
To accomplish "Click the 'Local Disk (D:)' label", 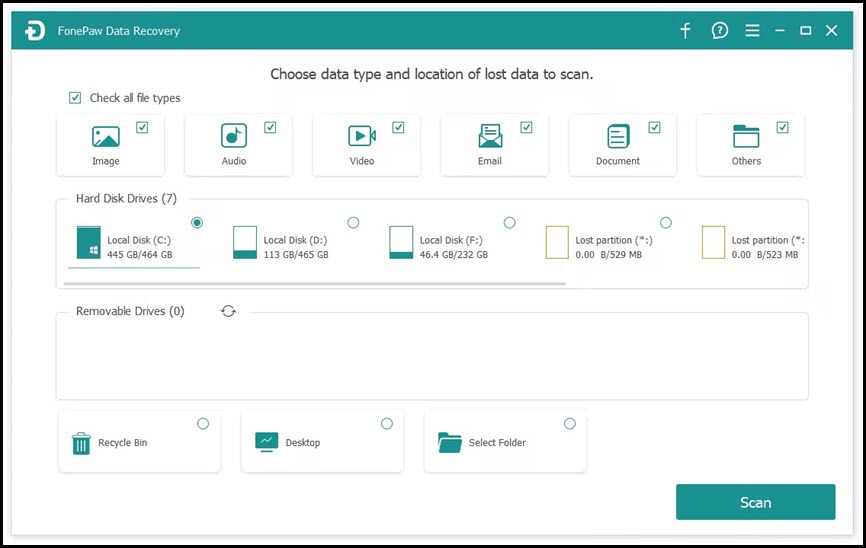I will 295,240.
